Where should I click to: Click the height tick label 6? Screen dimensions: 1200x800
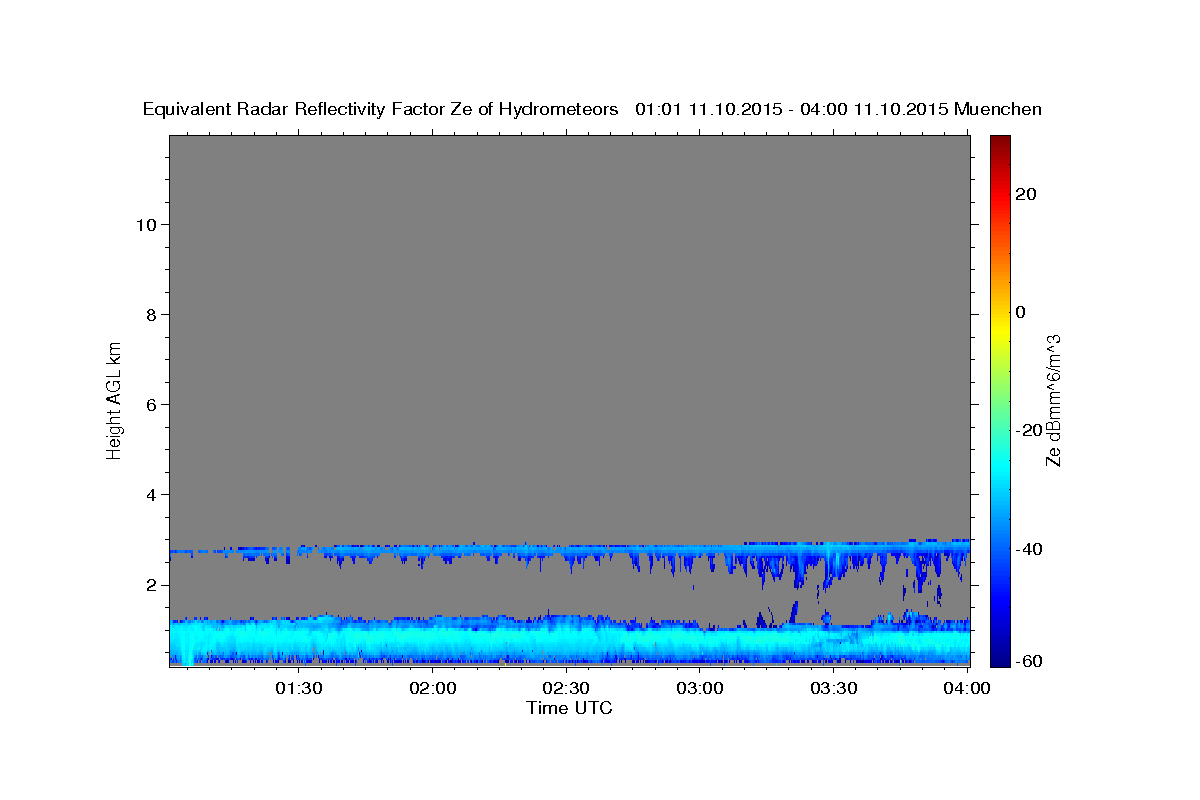pos(152,404)
